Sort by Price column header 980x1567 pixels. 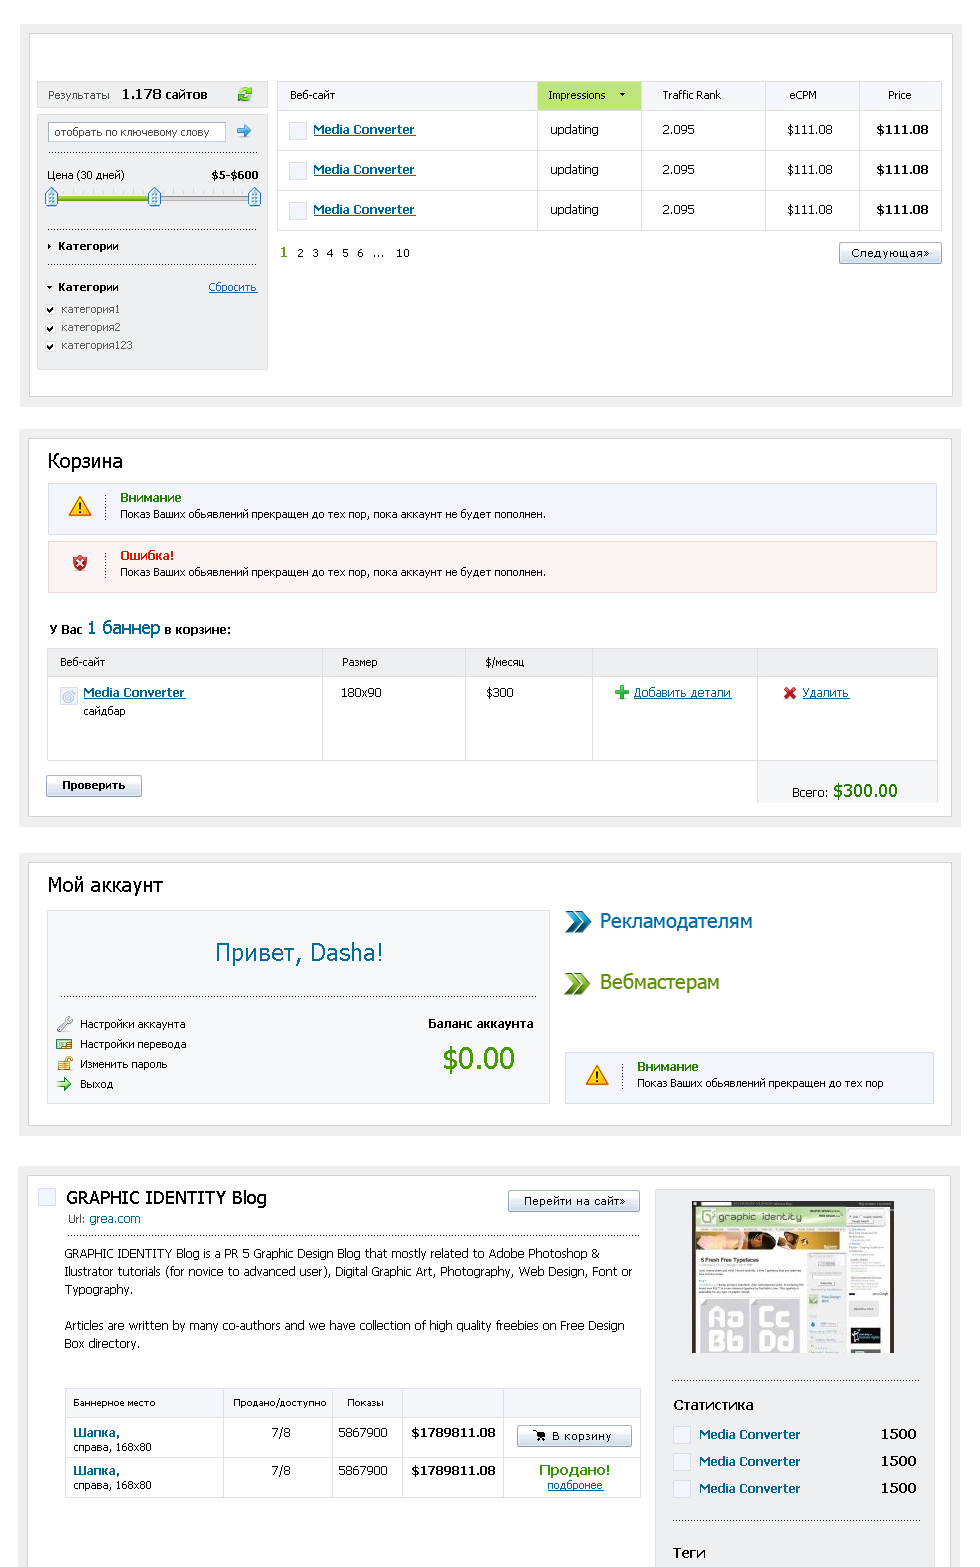[x=900, y=95]
